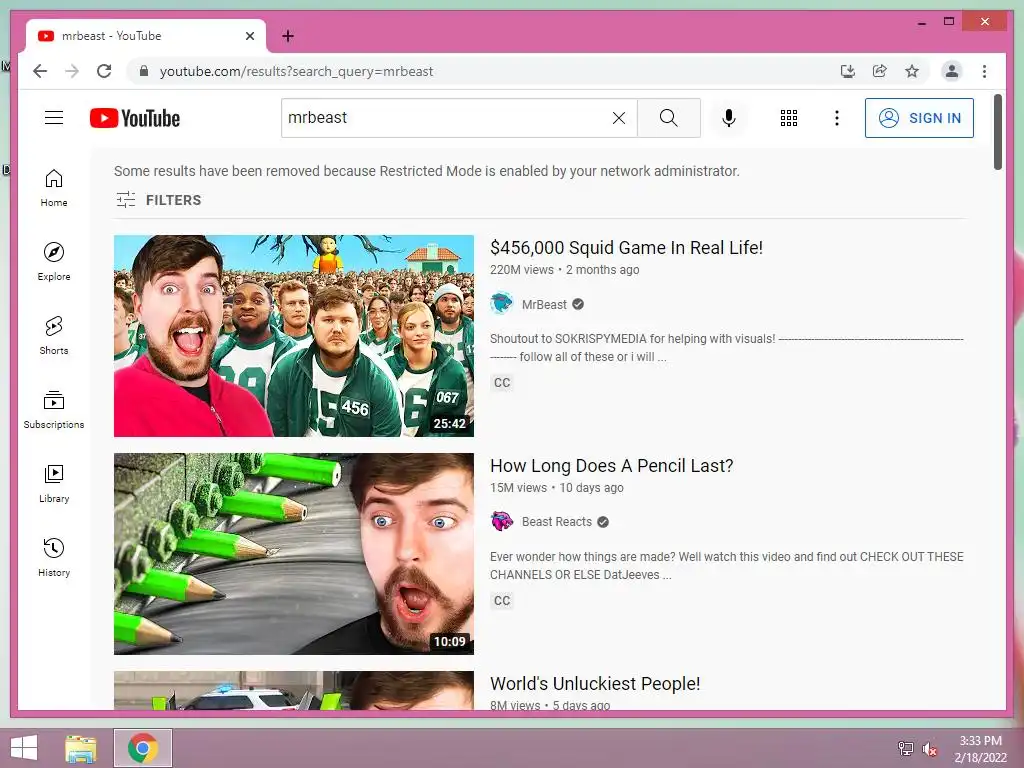Go back in Chrome
The height and width of the screenshot is (768, 1024).
coord(40,71)
